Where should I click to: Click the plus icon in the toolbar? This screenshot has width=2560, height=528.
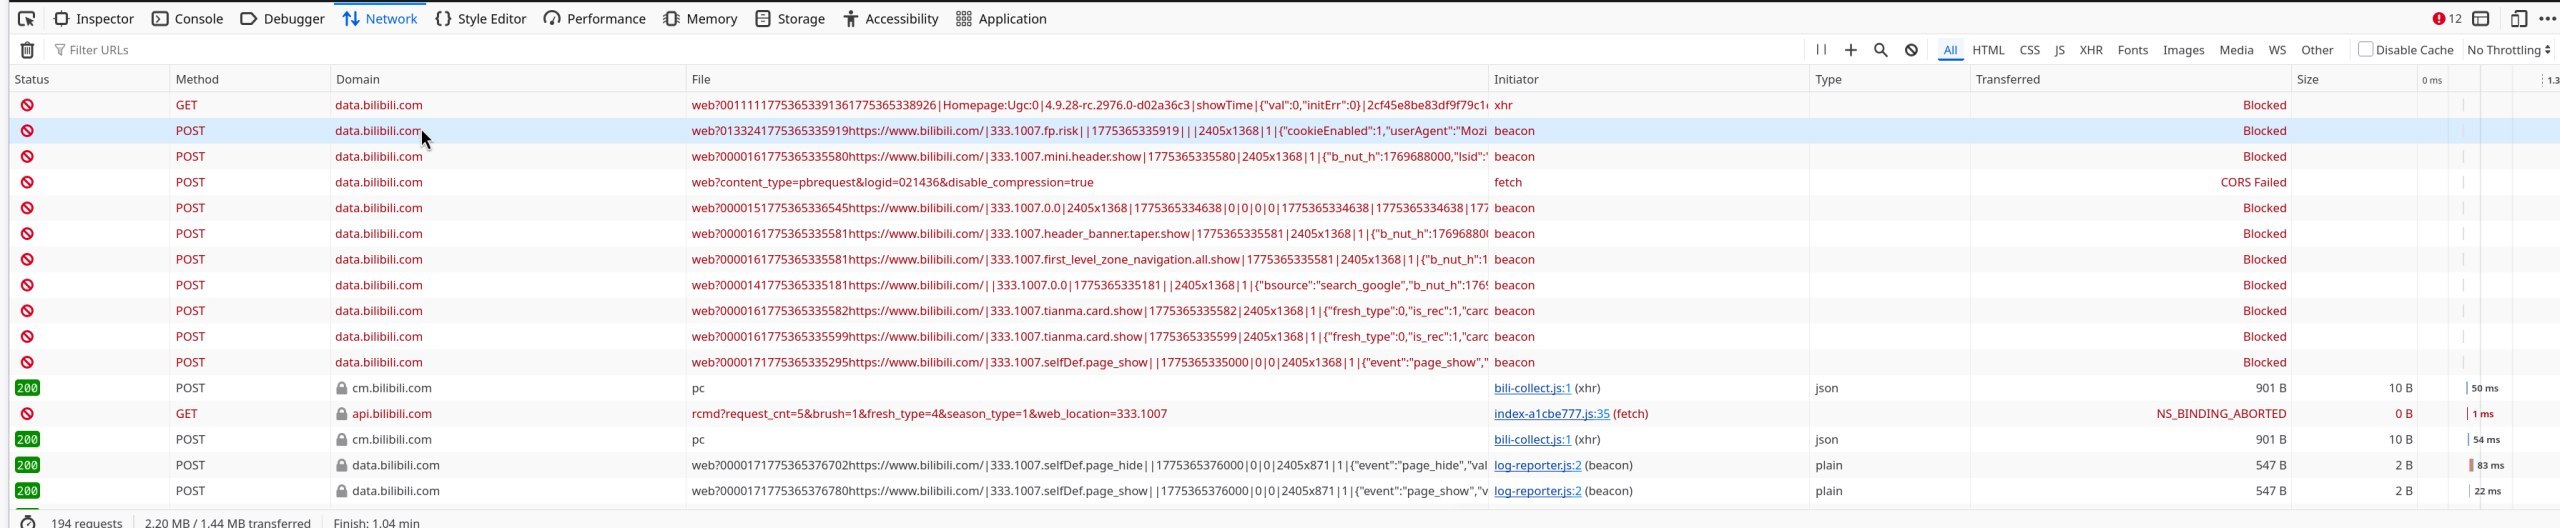click(x=1851, y=50)
